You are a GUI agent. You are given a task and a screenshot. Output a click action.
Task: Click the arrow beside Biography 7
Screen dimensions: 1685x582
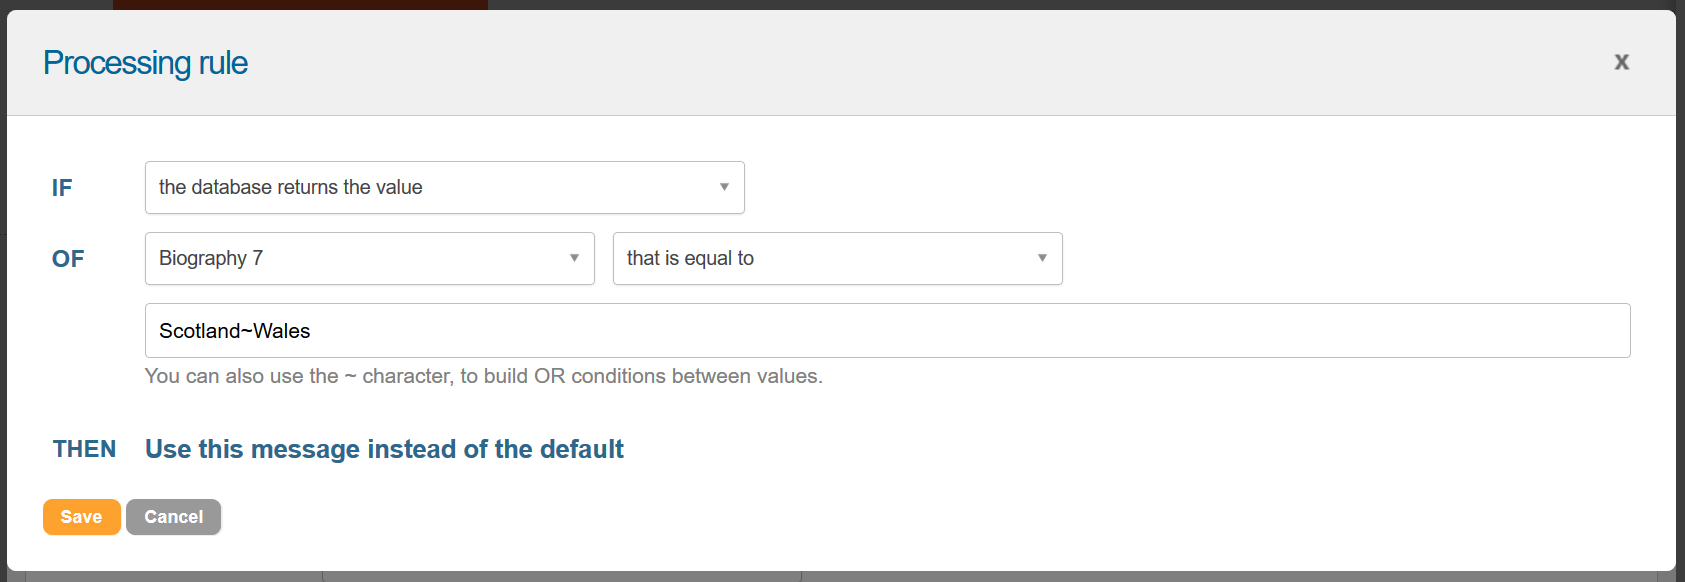pyautogui.click(x=574, y=259)
